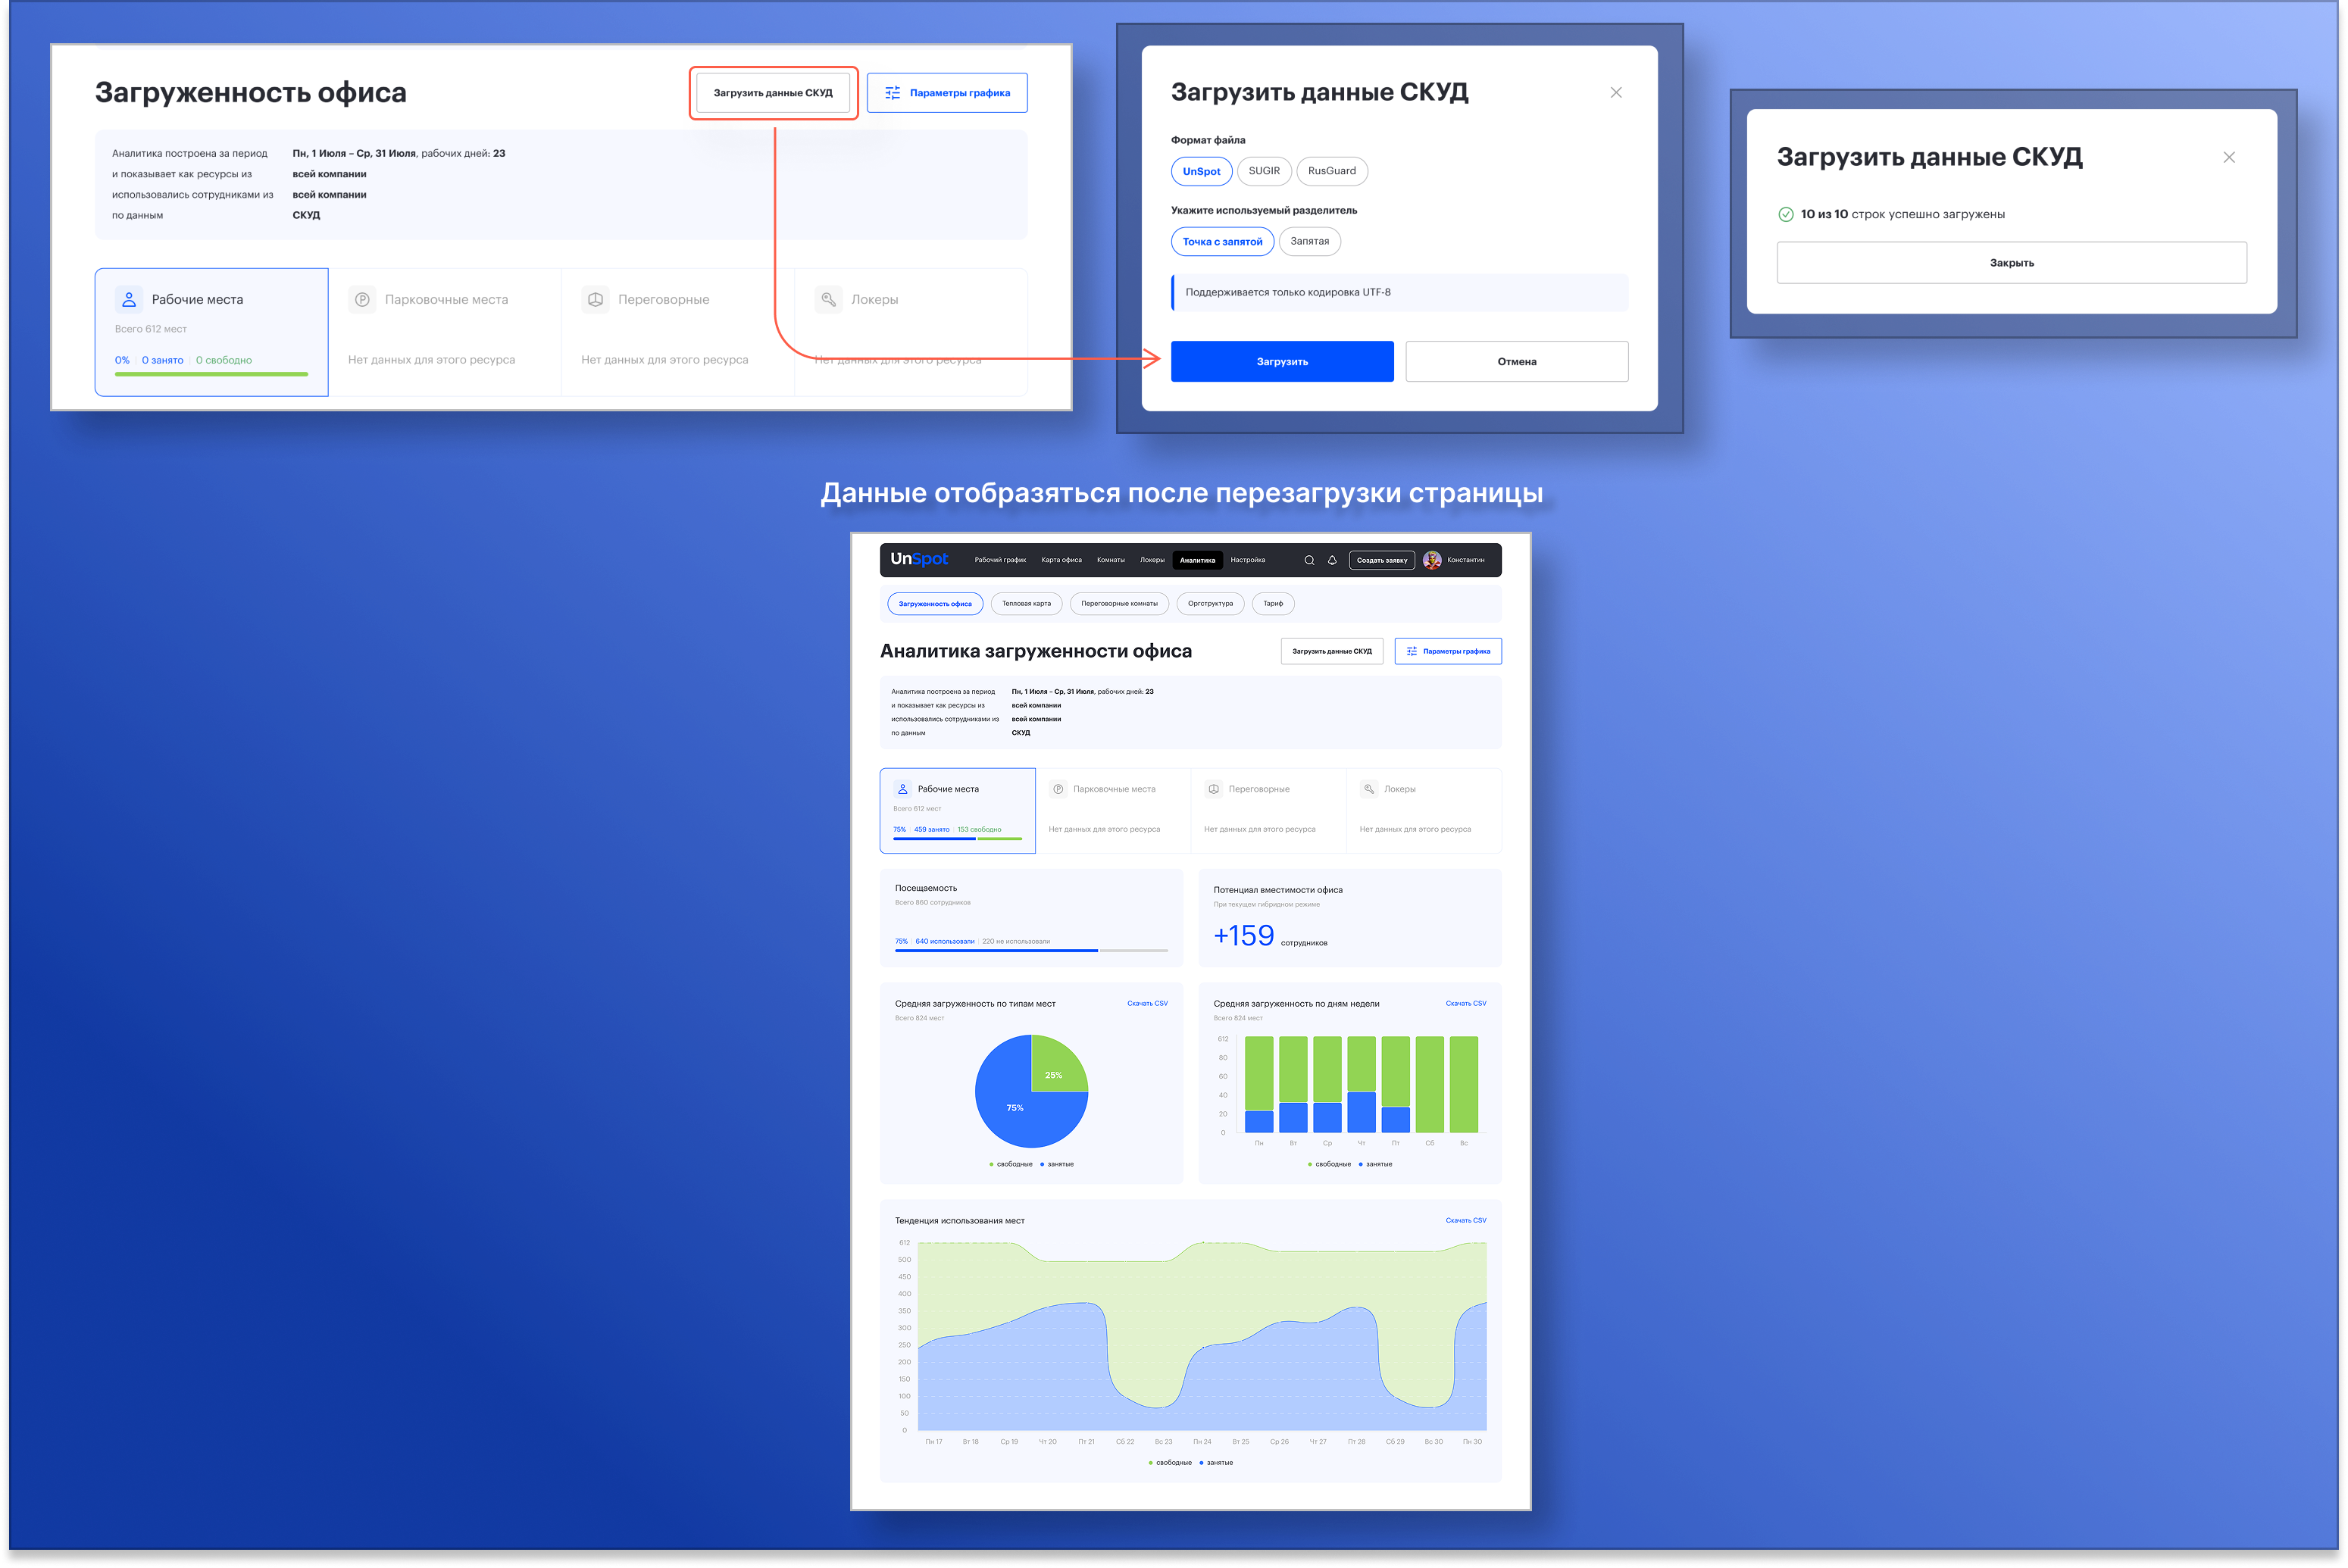The image size is (2348, 1568).
Task: Open Настройка in the top navigation
Action: tap(1247, 560)
